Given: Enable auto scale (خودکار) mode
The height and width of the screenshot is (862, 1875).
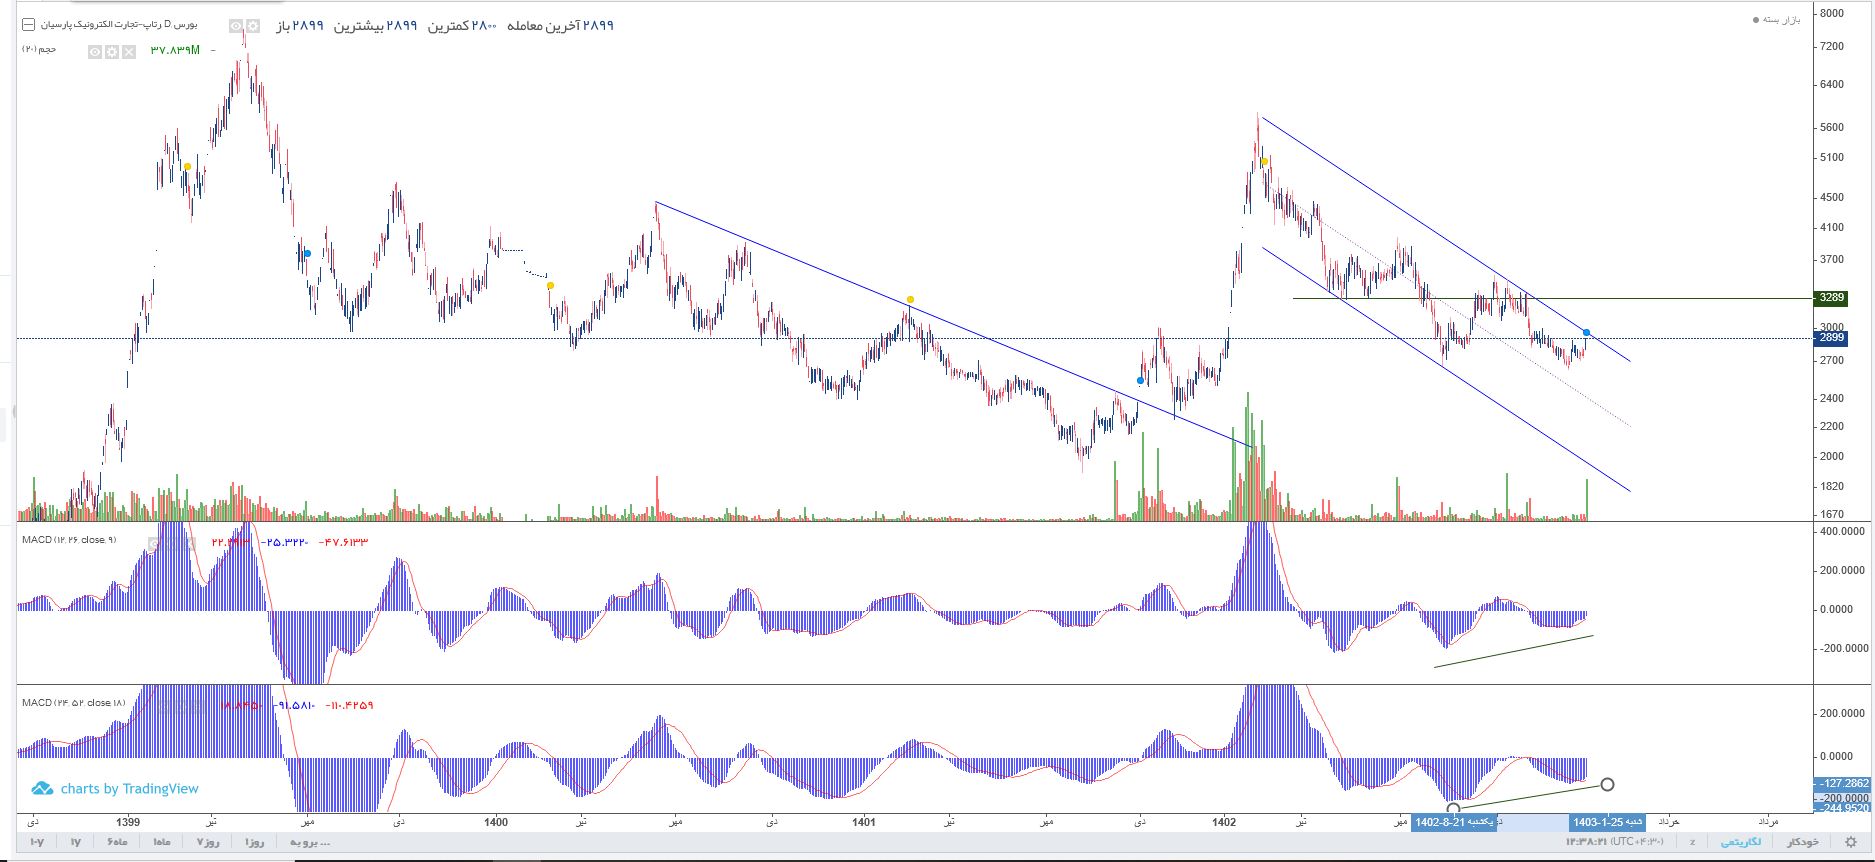Looking at the screenshot, I should tap(1802, 842).
